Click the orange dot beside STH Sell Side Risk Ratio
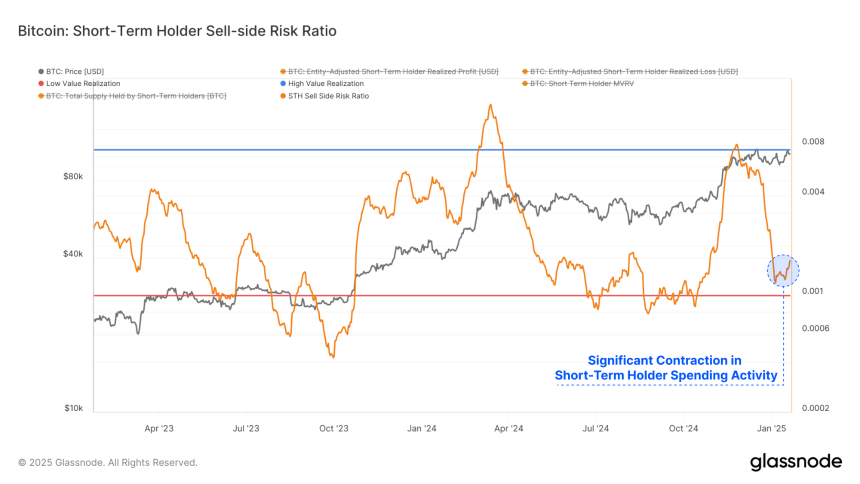Viewport: 860px width, 484px height. pos(283,95)
